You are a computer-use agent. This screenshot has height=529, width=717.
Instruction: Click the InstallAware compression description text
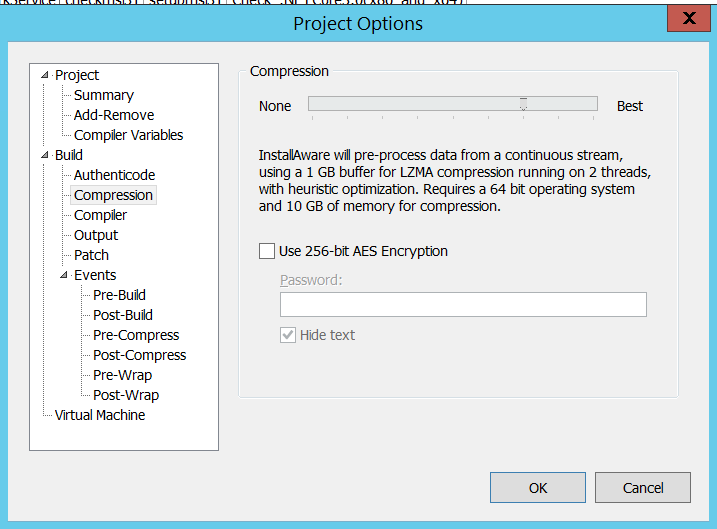[455, 181]
